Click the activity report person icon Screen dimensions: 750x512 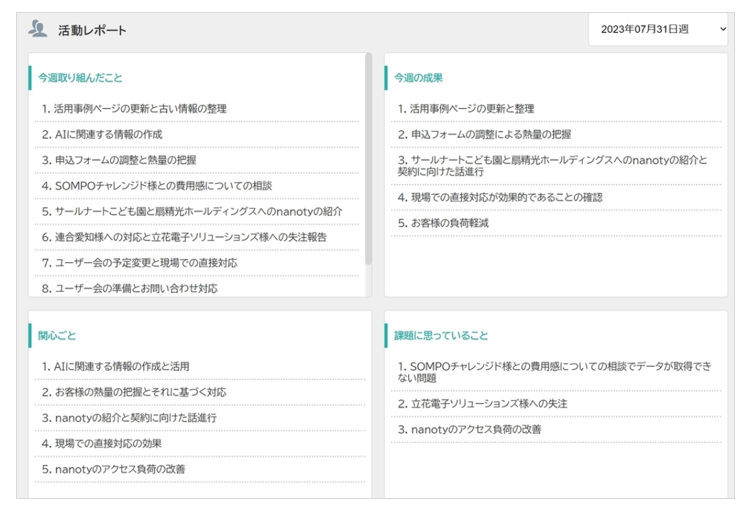tap(37, 29)
